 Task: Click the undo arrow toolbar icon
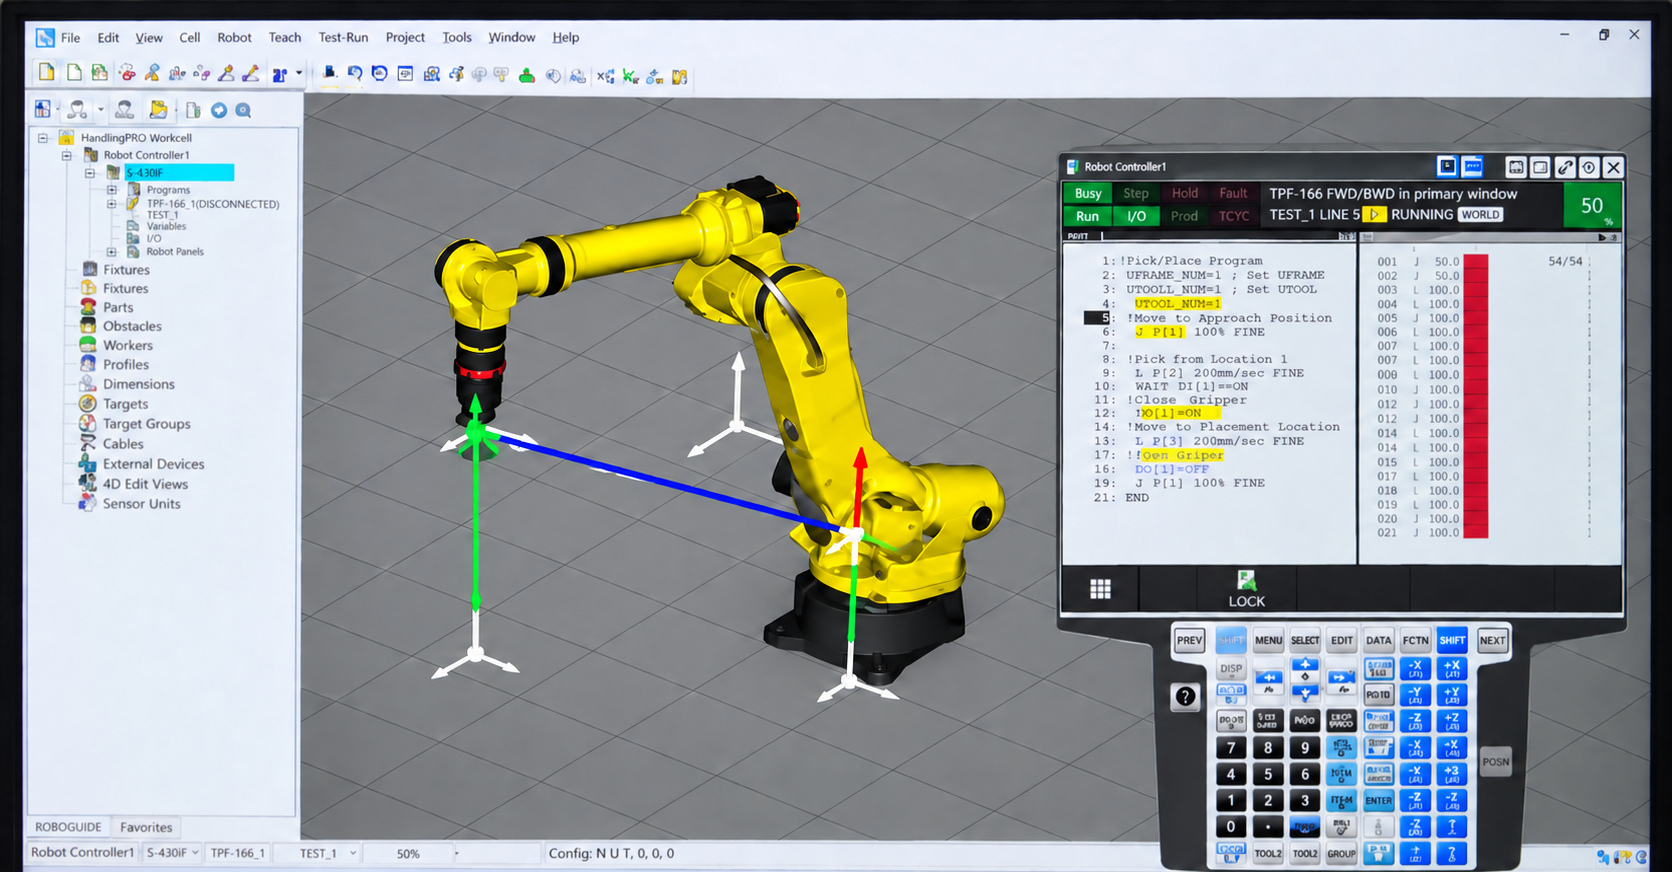click(355, 74)
